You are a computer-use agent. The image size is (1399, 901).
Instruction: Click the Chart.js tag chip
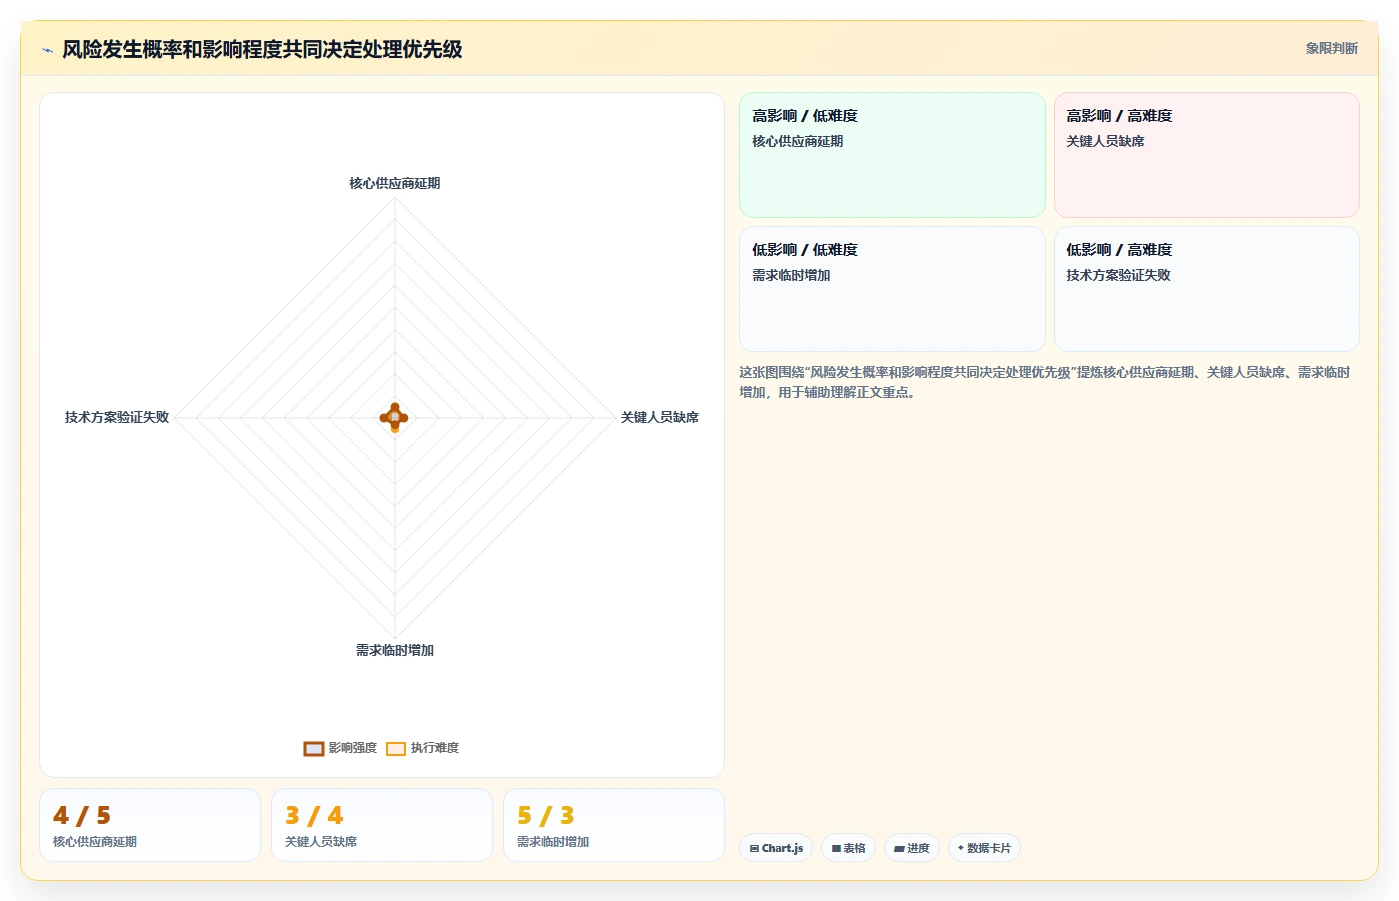click(x=776, y=848)
